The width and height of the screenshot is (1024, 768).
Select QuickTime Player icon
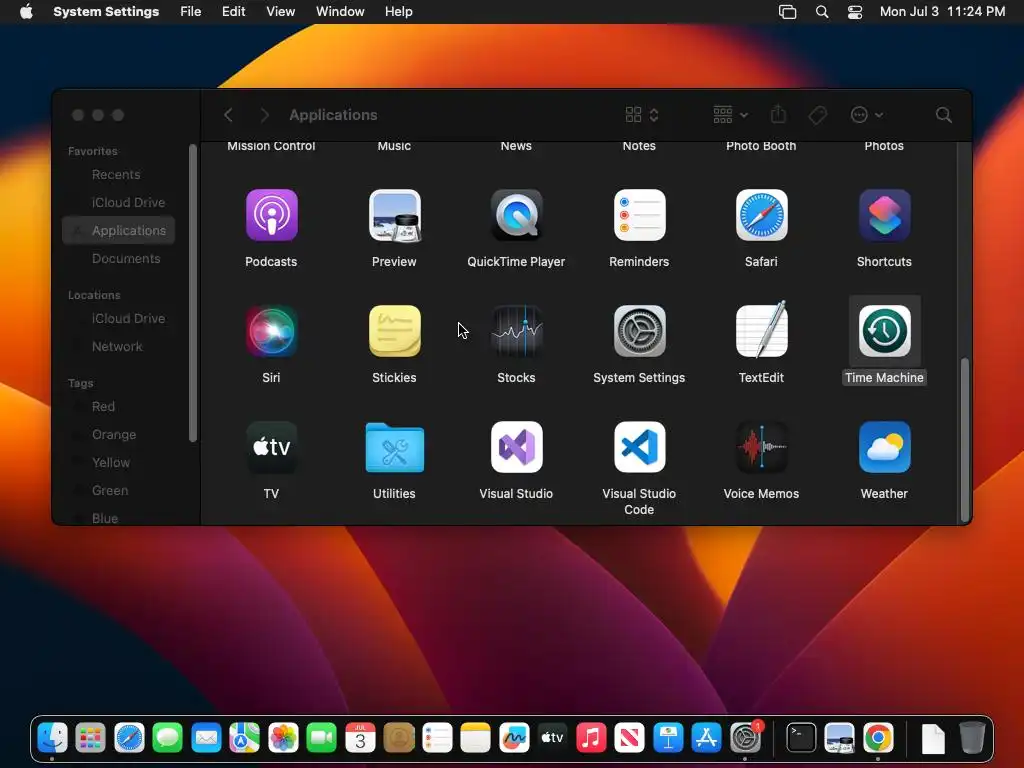517,216
